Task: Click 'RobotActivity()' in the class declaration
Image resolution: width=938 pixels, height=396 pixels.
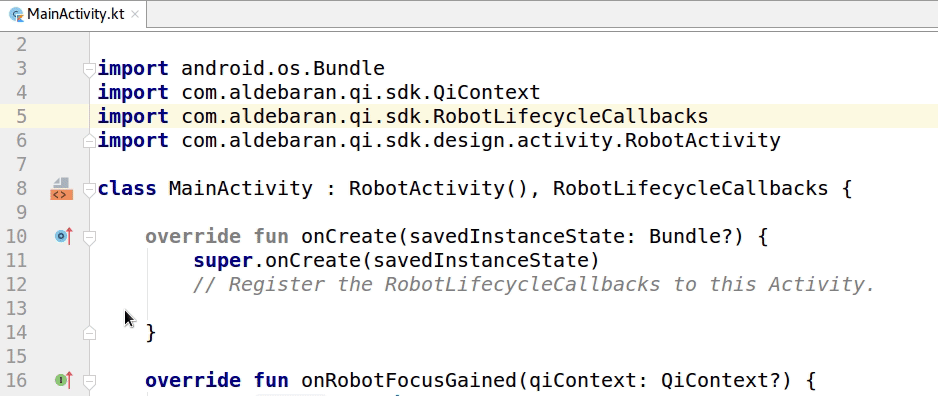Action: coord(438,188)
